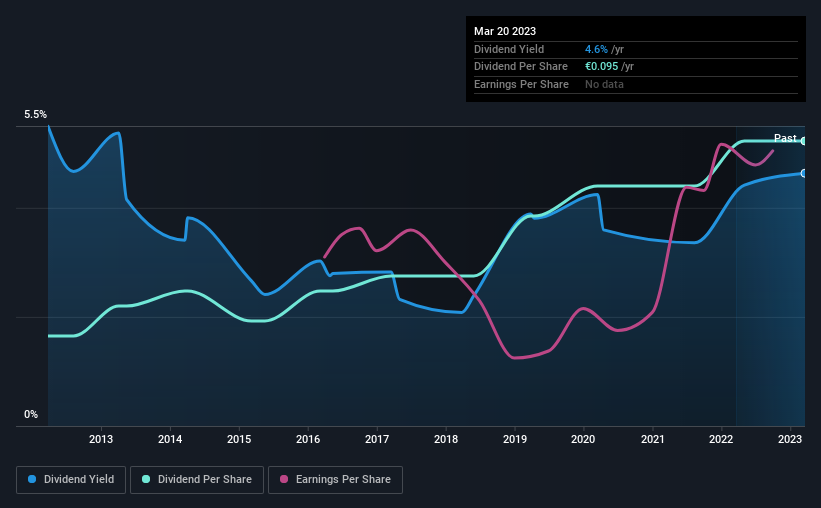Click the Mar 20 2023 tooltip date

click(505, 31)
